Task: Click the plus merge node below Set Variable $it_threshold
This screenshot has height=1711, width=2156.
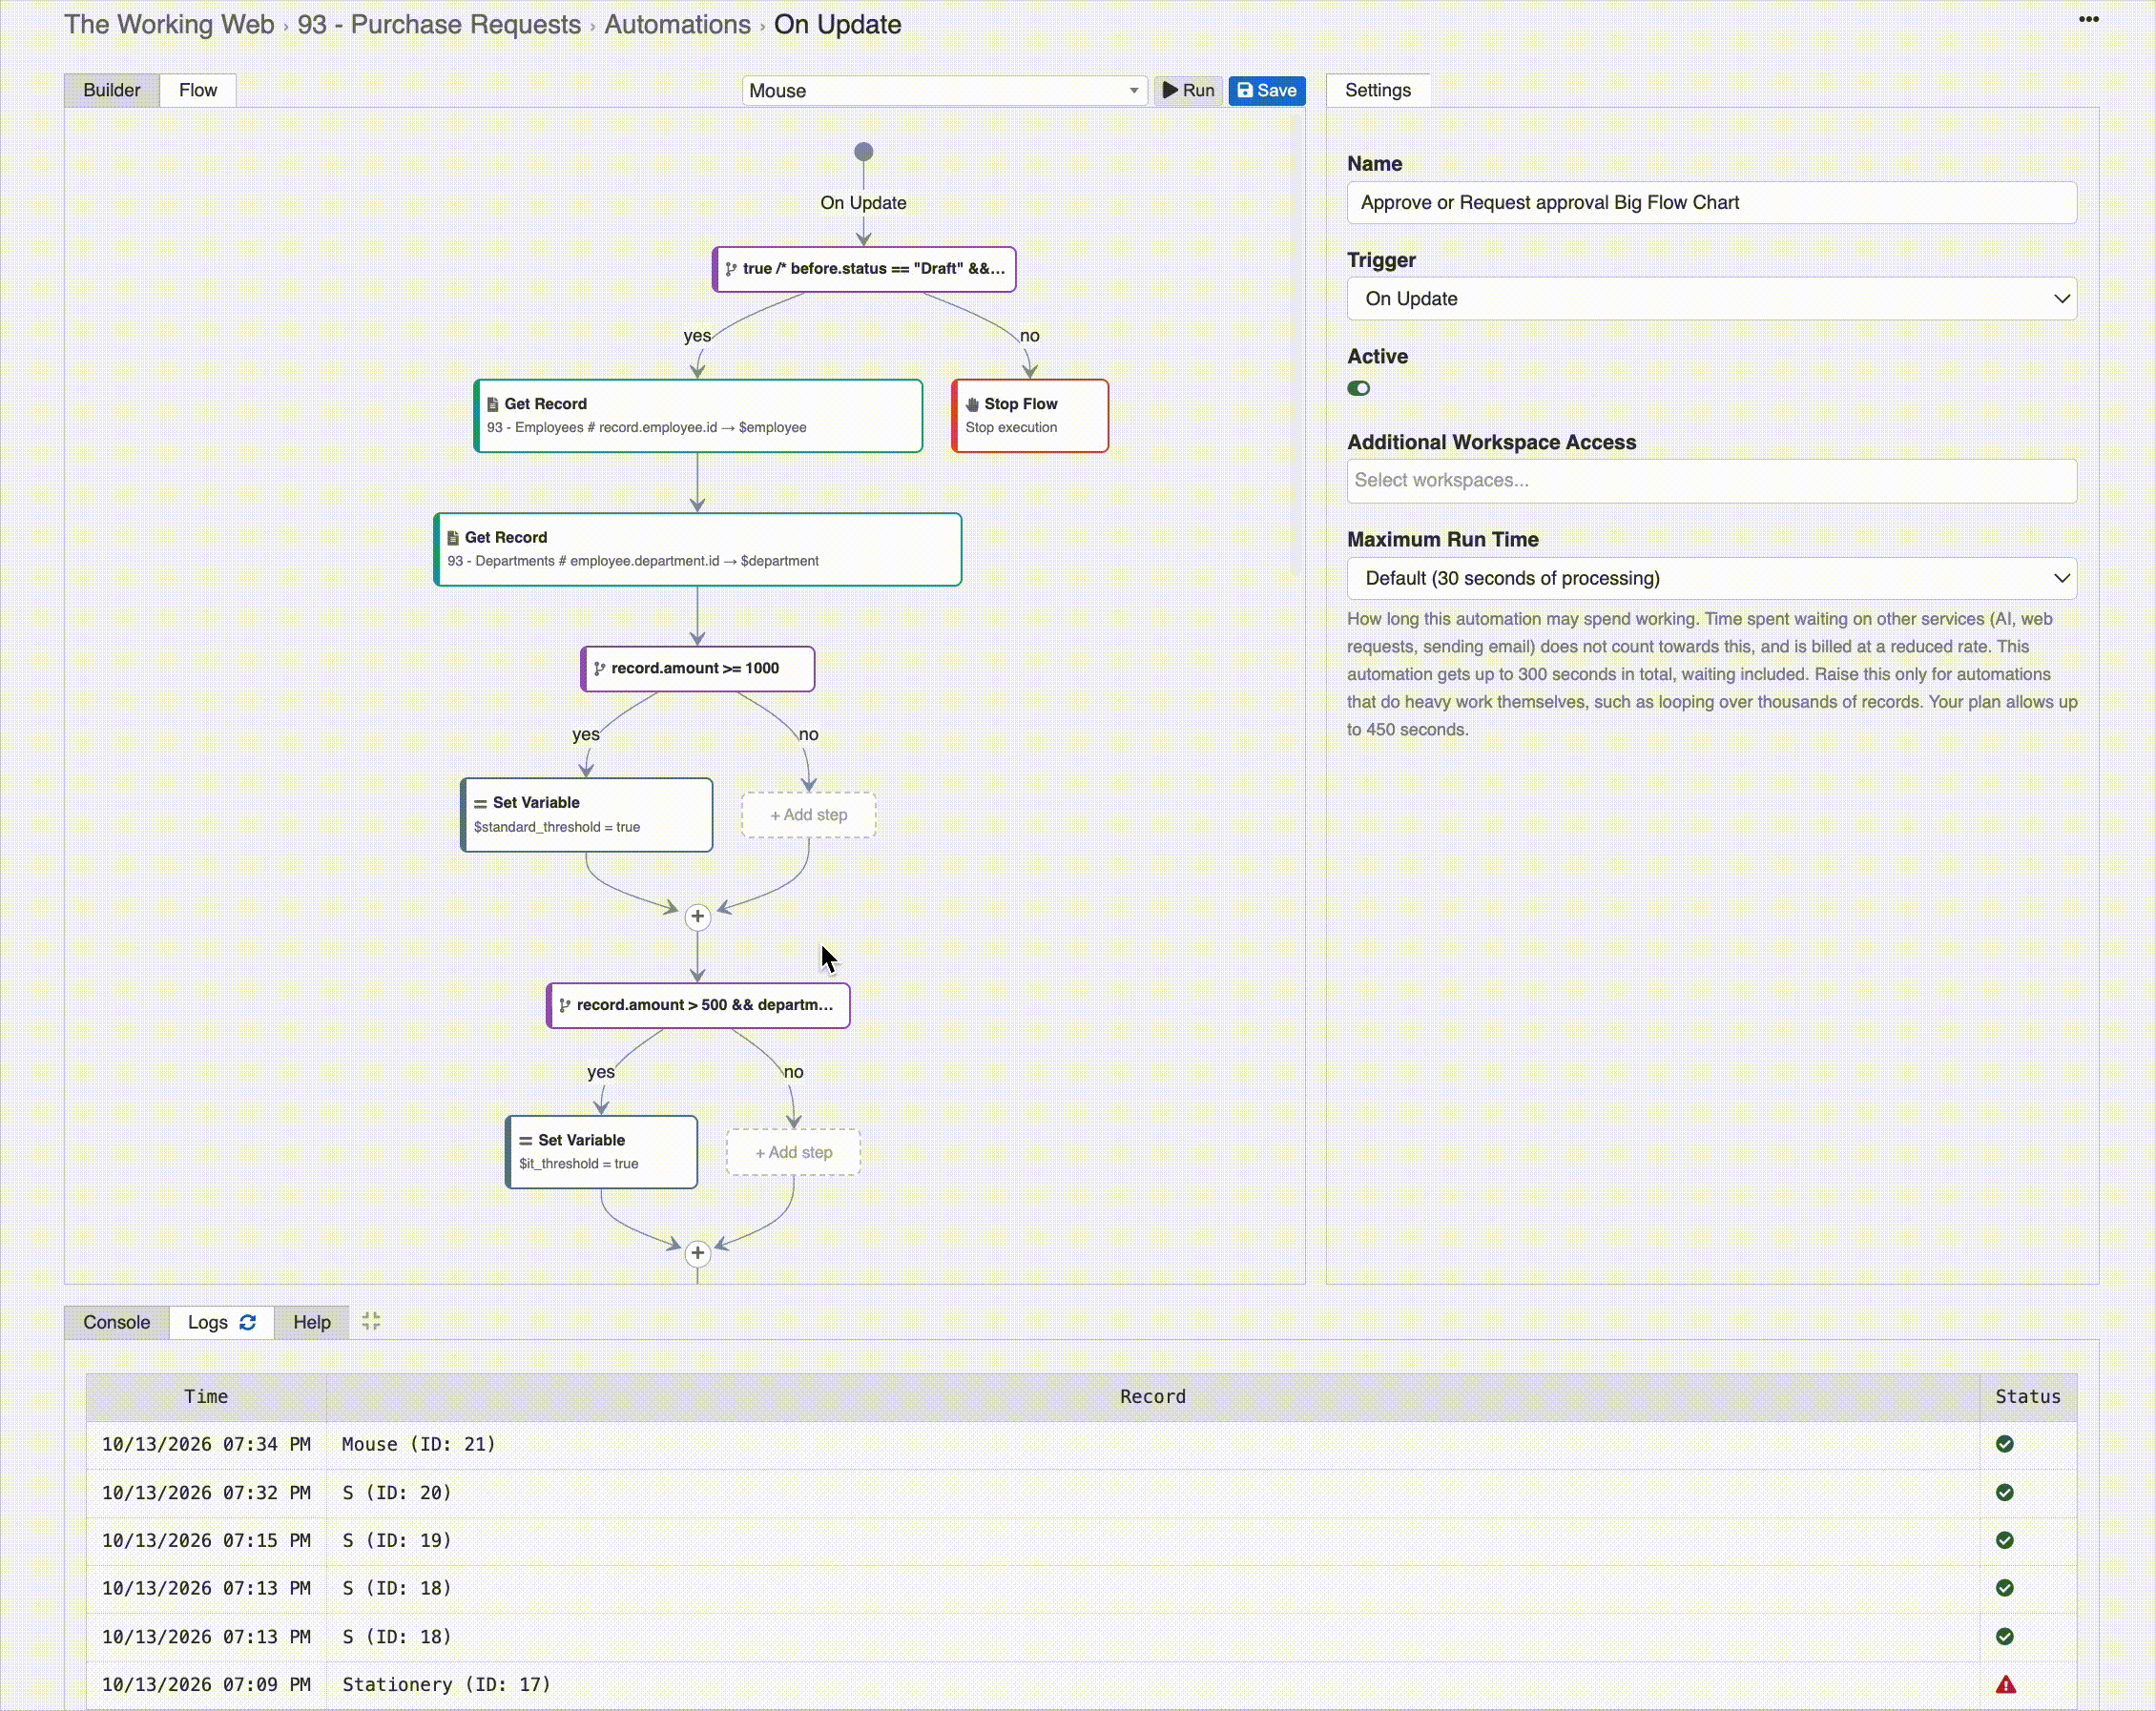Action: pos(697,1252)
